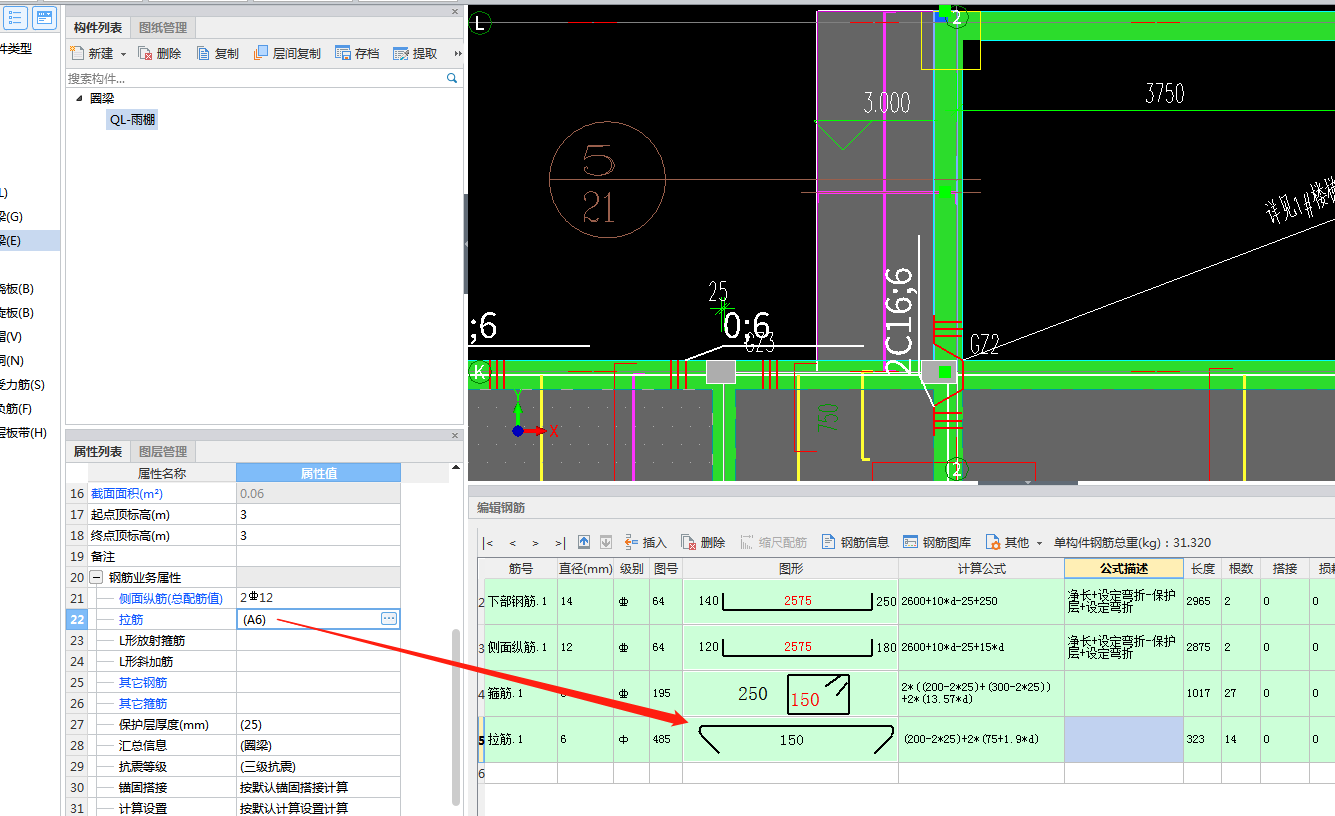
Task: Select the 箍筋.1 row name cell
Action: pos(521,693)
